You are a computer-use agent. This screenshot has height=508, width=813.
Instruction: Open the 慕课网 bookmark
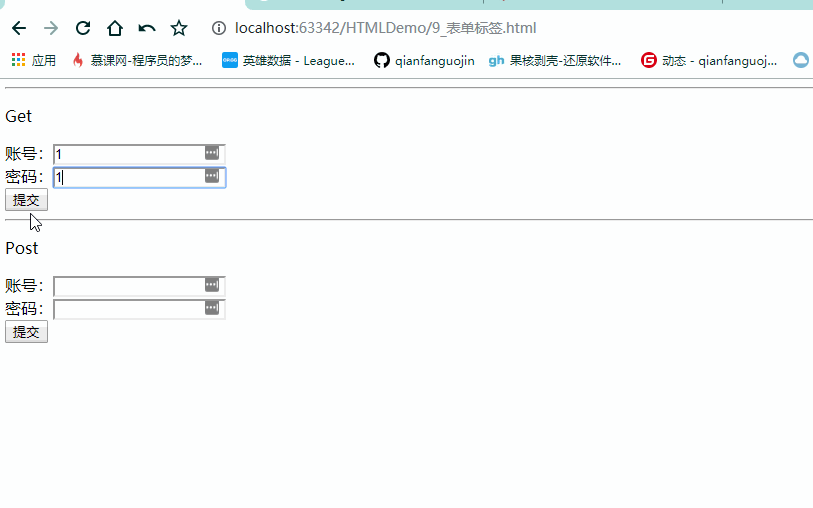click(137, 61)
